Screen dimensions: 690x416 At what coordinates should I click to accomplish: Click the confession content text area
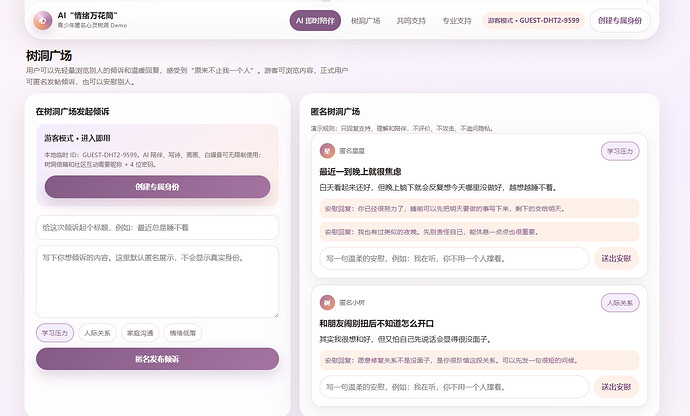coord(158,282)
